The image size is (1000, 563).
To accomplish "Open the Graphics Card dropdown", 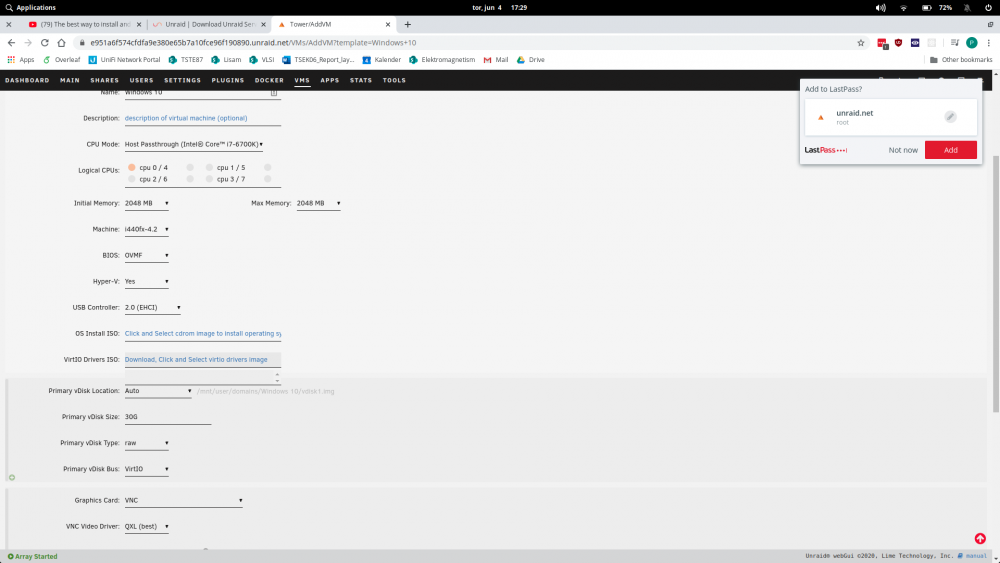I will tap(184, 501).
